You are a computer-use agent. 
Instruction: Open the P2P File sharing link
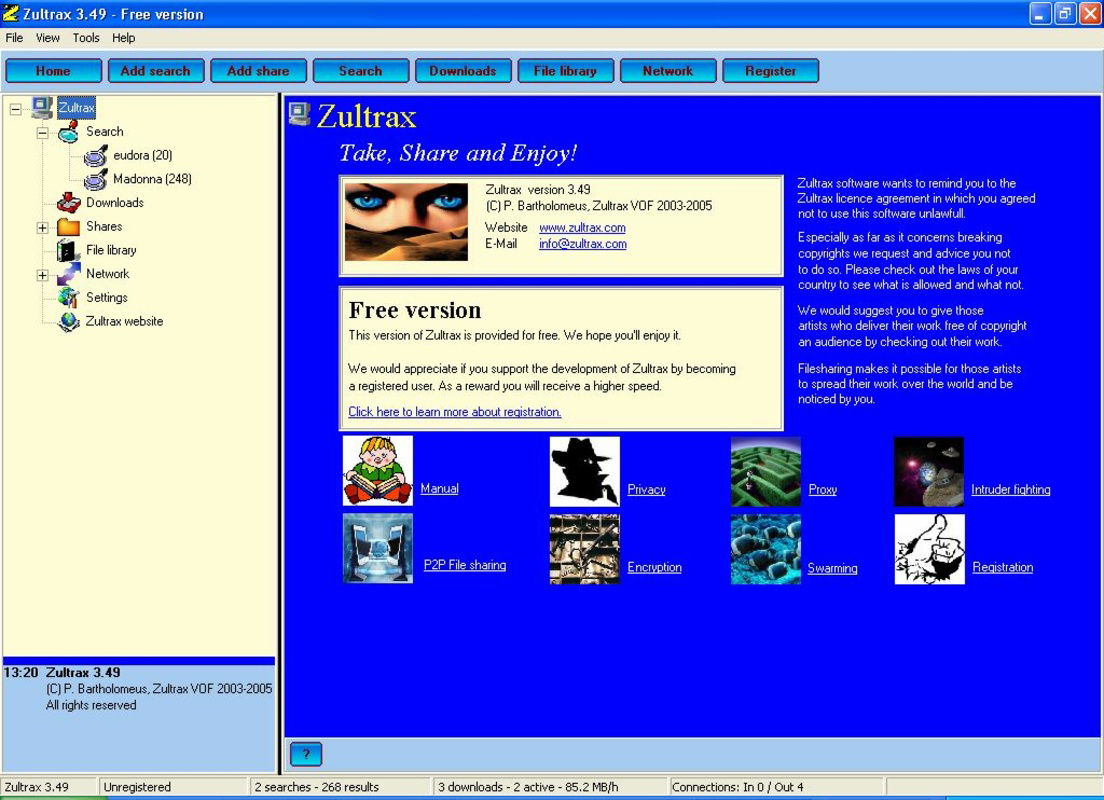point(465,565)
